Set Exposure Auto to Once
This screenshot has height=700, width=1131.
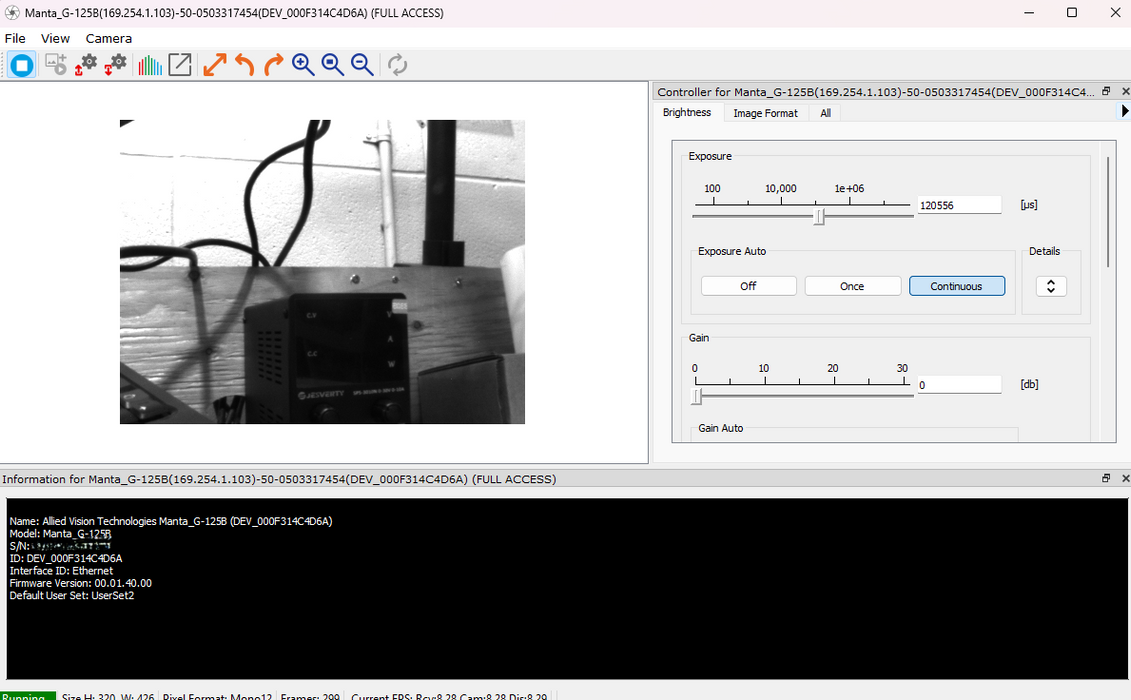coord(852,286)
